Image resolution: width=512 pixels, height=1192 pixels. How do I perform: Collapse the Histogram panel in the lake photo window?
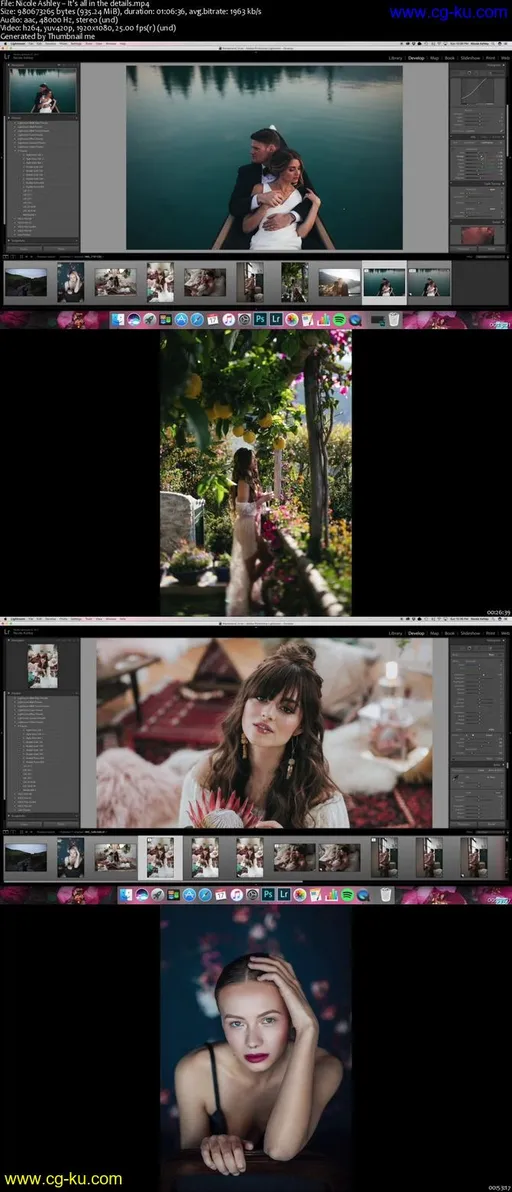point(502,65)
